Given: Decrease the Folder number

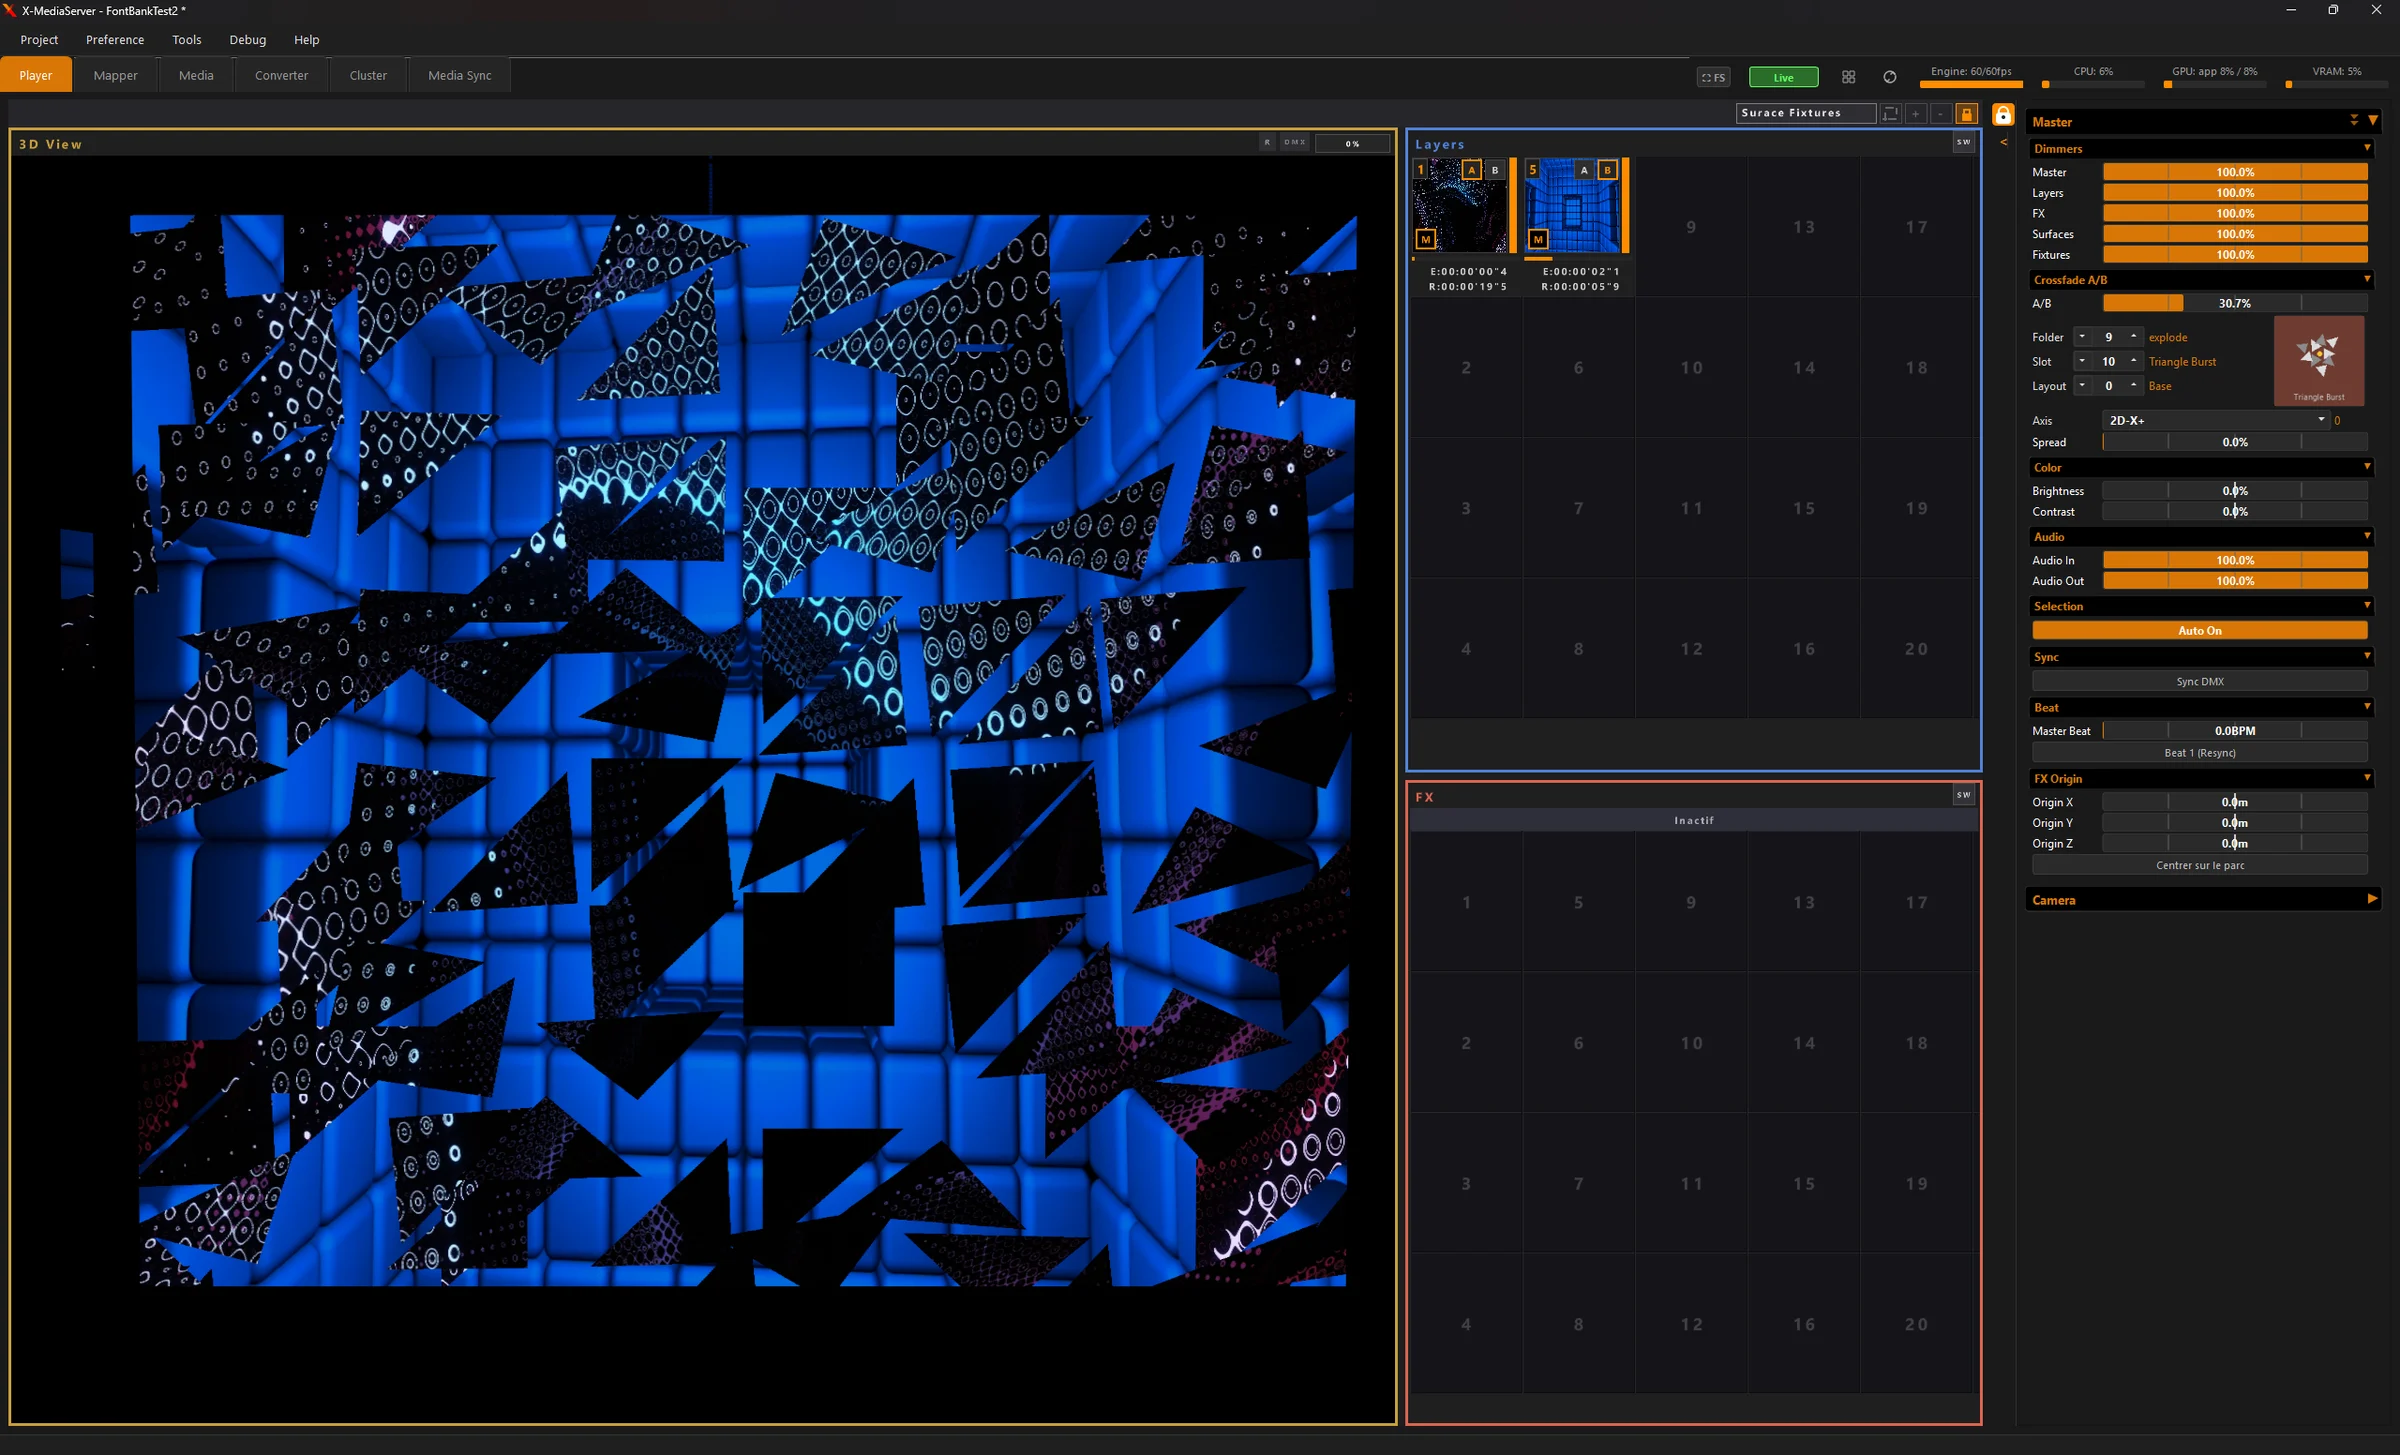Looking at the screenshot, I should [2082, 337].
